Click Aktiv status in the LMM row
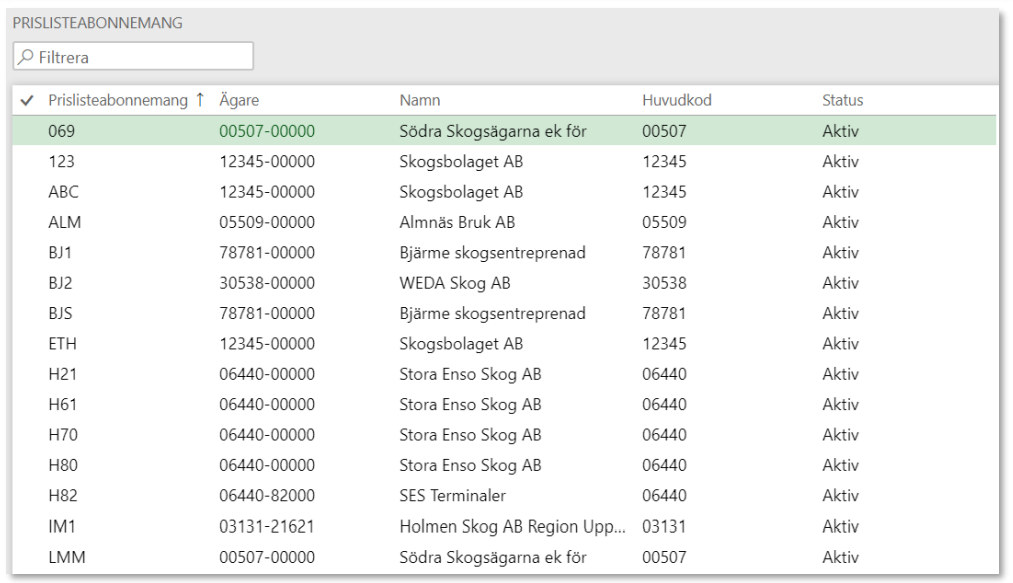 pos(841,556)
